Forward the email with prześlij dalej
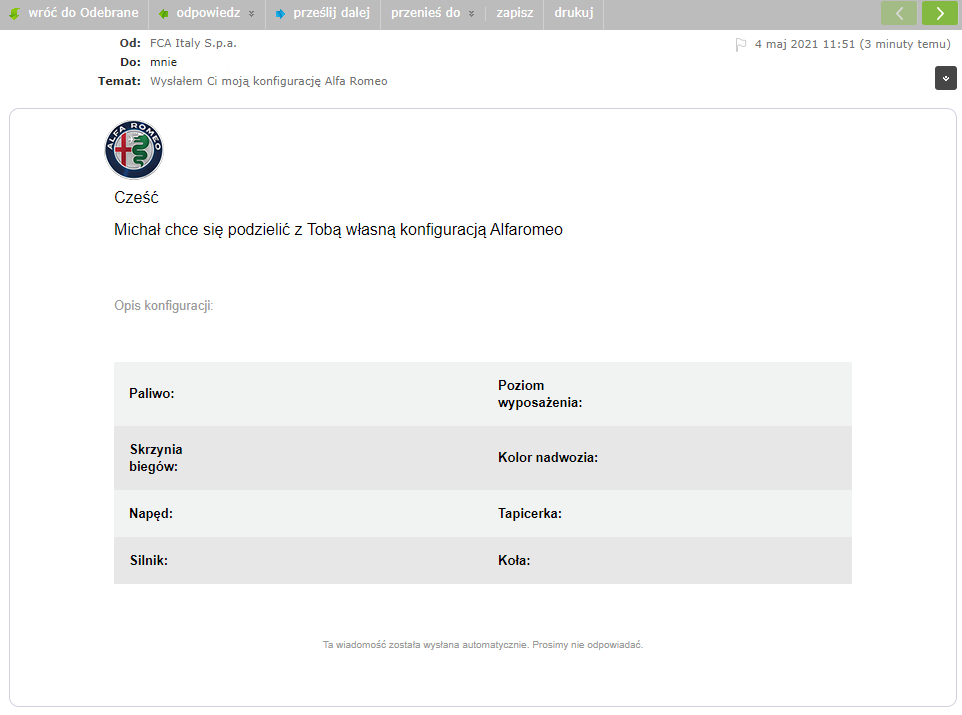 (331, 13)
